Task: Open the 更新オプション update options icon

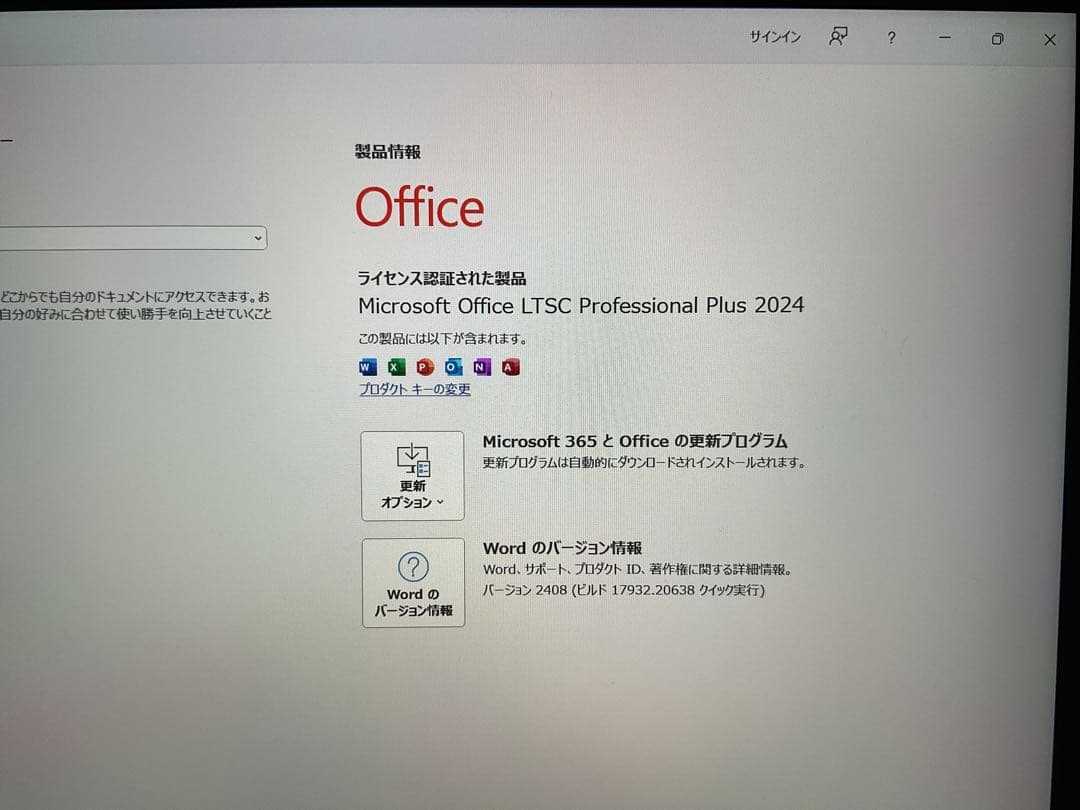Action: [413, 458]
